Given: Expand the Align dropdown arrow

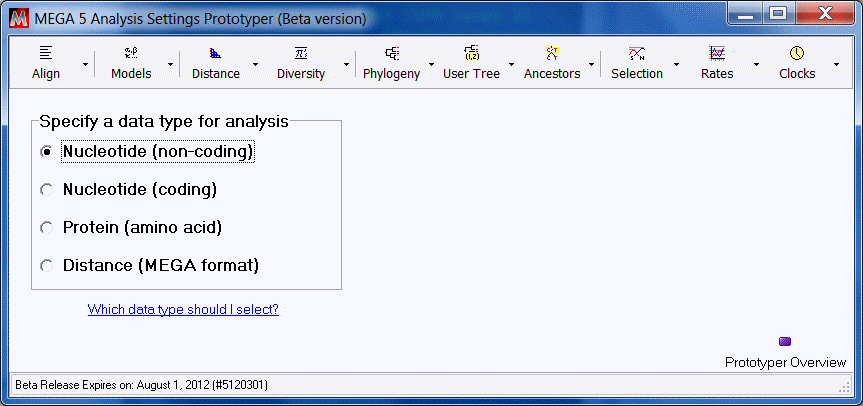Looking at the screenshot, I should 85,64.
